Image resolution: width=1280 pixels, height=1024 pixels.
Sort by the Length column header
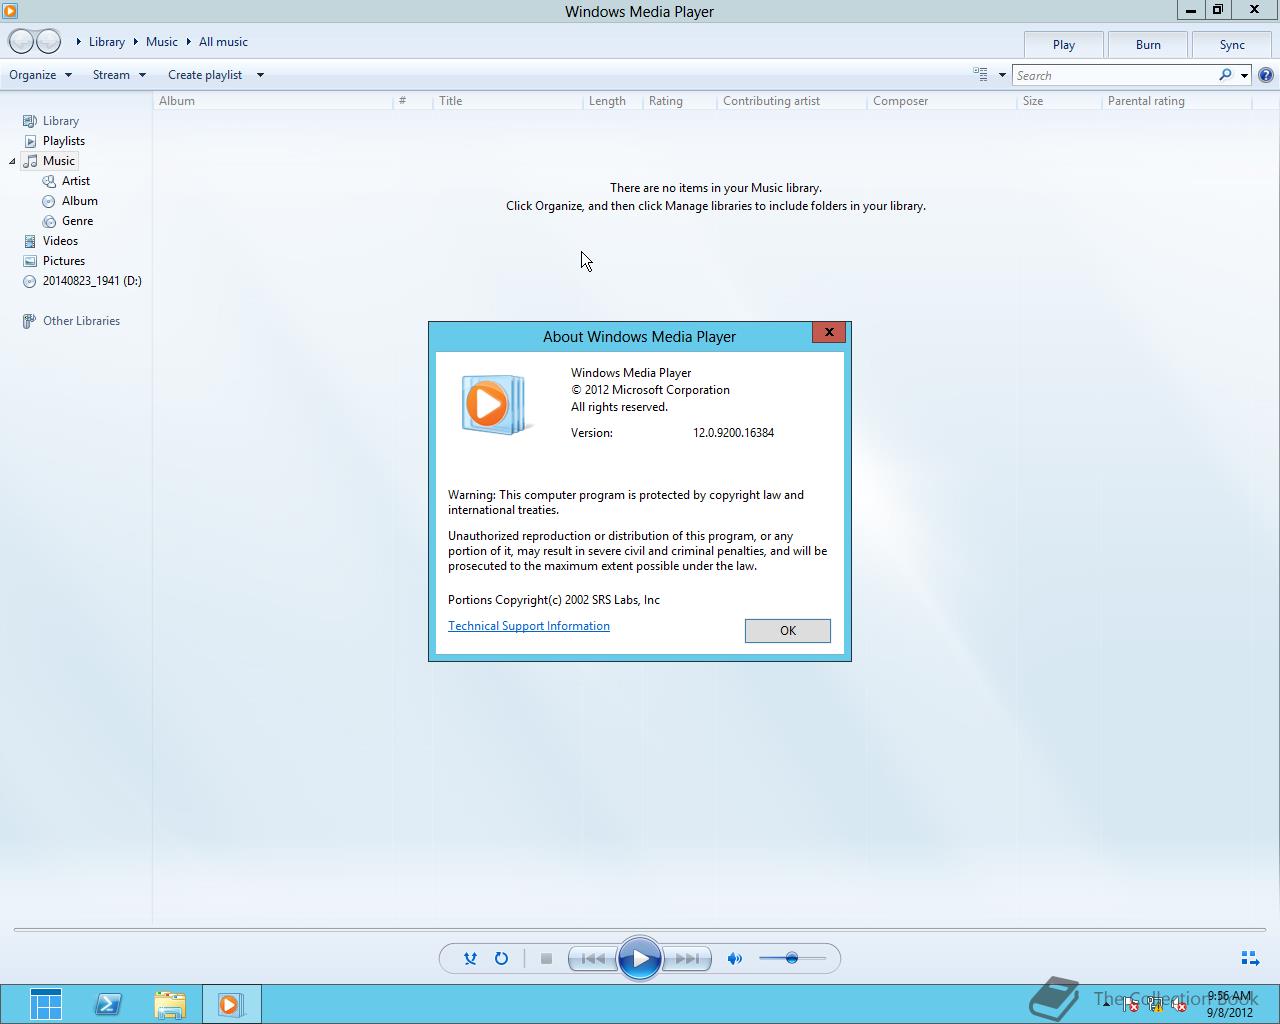coord(613,101)
